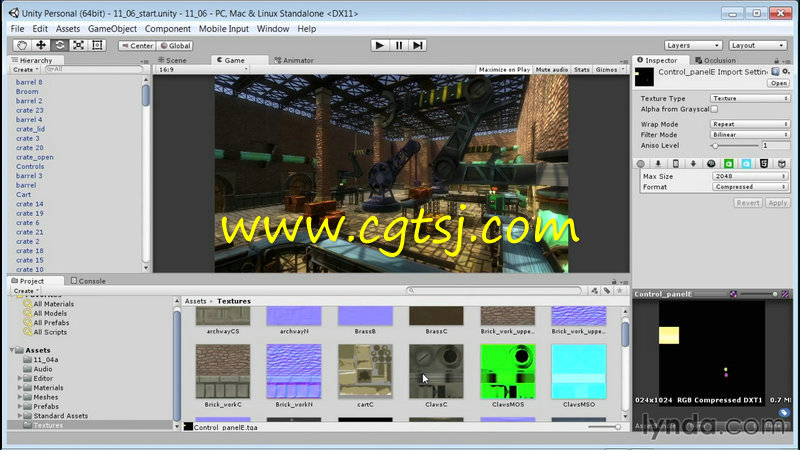The height and width of the screenshot is (450, 800).
Task: Select the Scale tool
Action: [x=78, y=45]
